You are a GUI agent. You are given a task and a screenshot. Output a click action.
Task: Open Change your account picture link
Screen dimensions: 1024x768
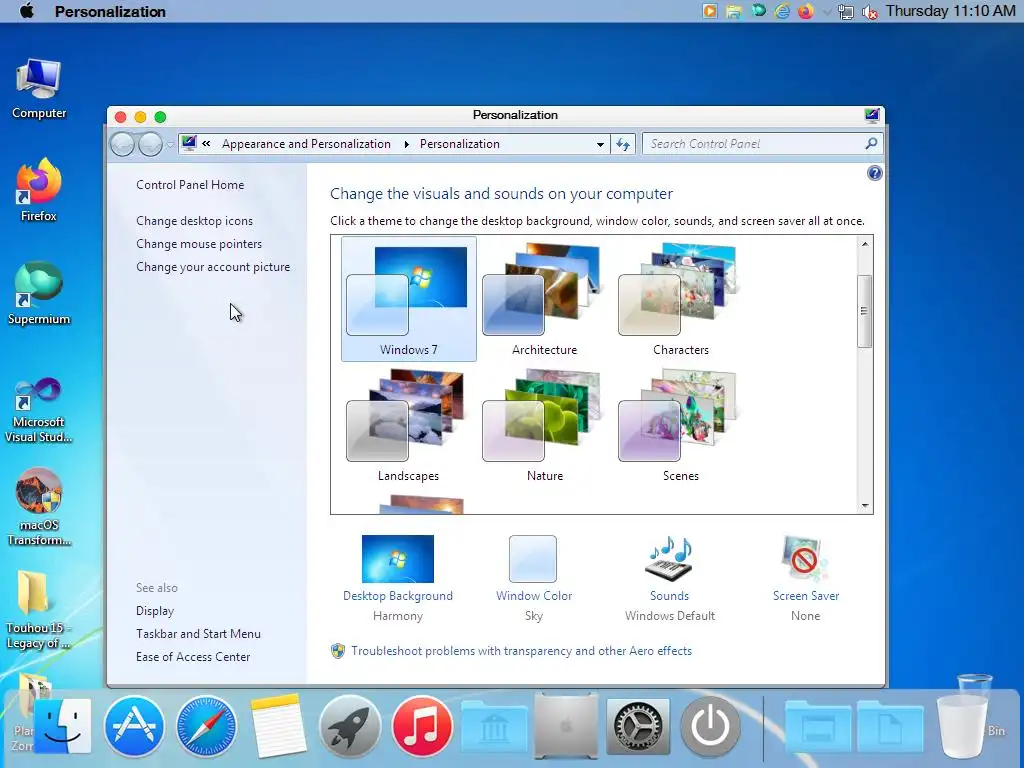(213, 266)
